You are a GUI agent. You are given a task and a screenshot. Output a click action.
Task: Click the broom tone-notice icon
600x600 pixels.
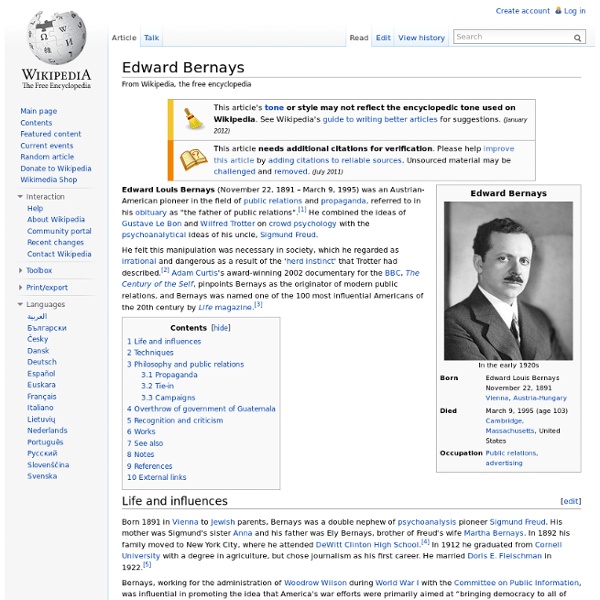[193, 119]
